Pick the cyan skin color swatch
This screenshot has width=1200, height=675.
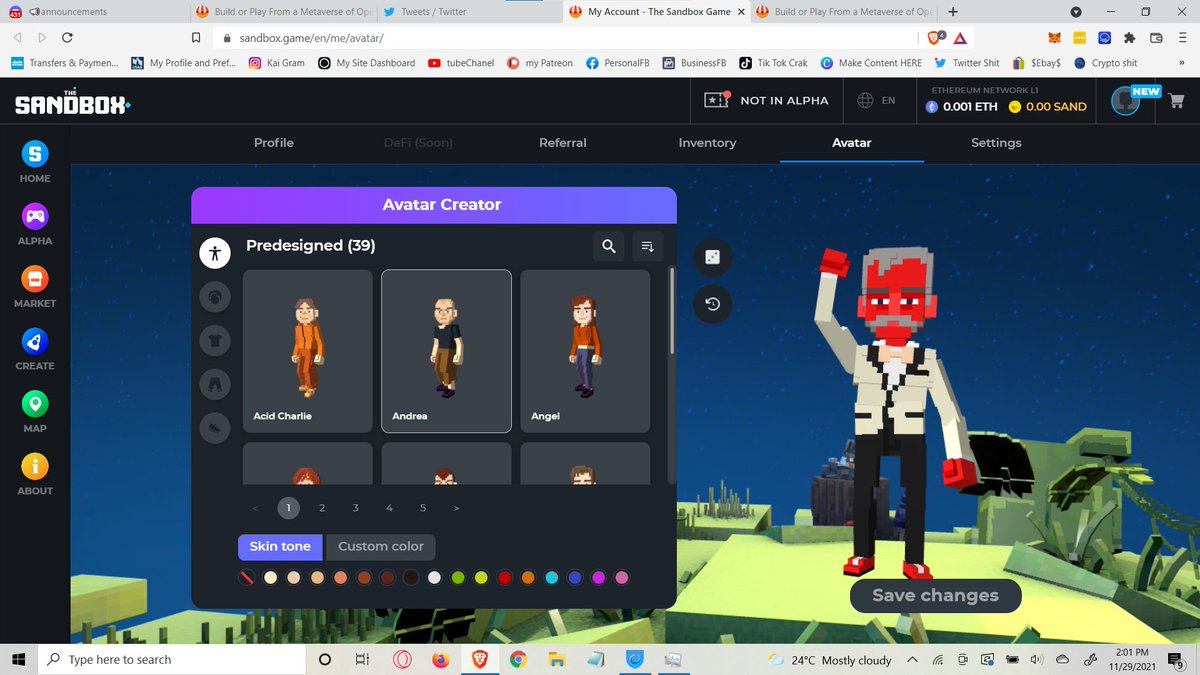tap(551, 578)
